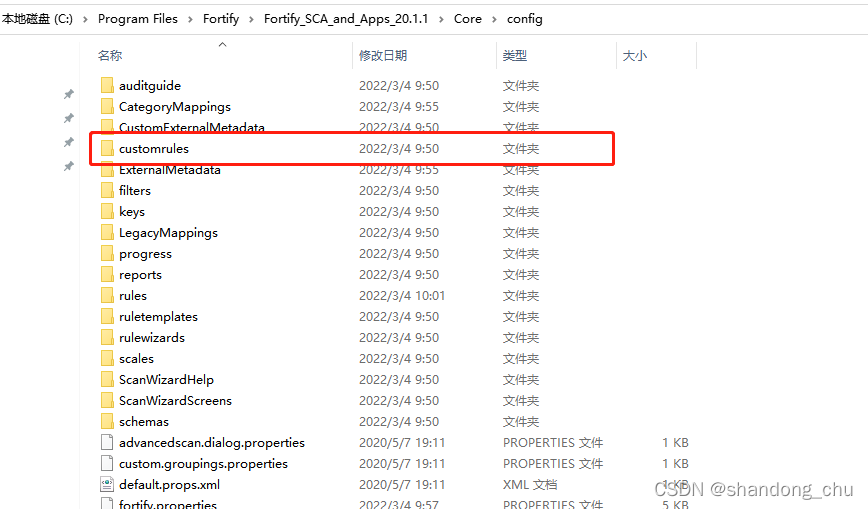Select the filters folder name
This screenshot has width=868, height=509.
[x=135, y=191]
